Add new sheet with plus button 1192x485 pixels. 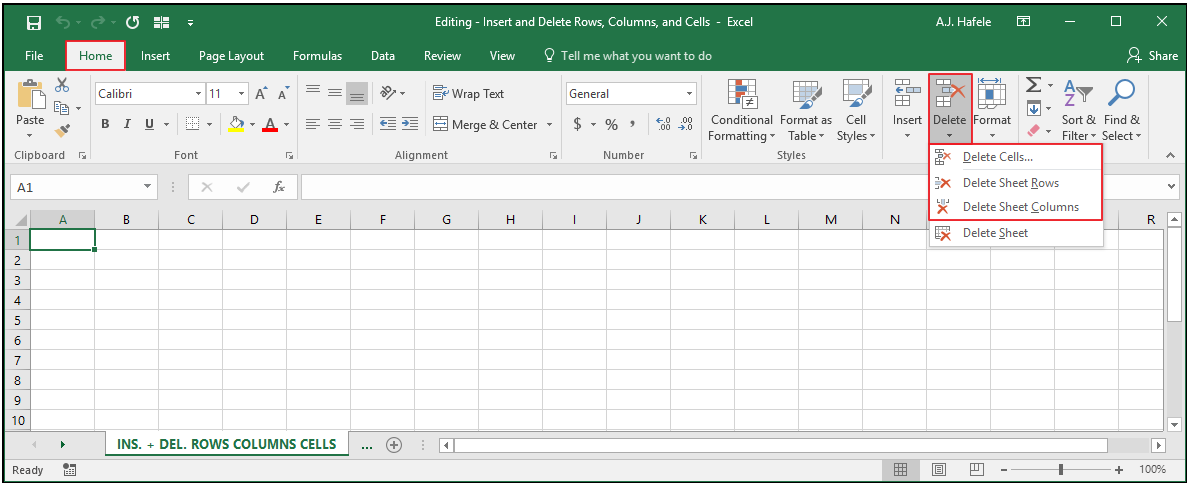tap(394, 445)
